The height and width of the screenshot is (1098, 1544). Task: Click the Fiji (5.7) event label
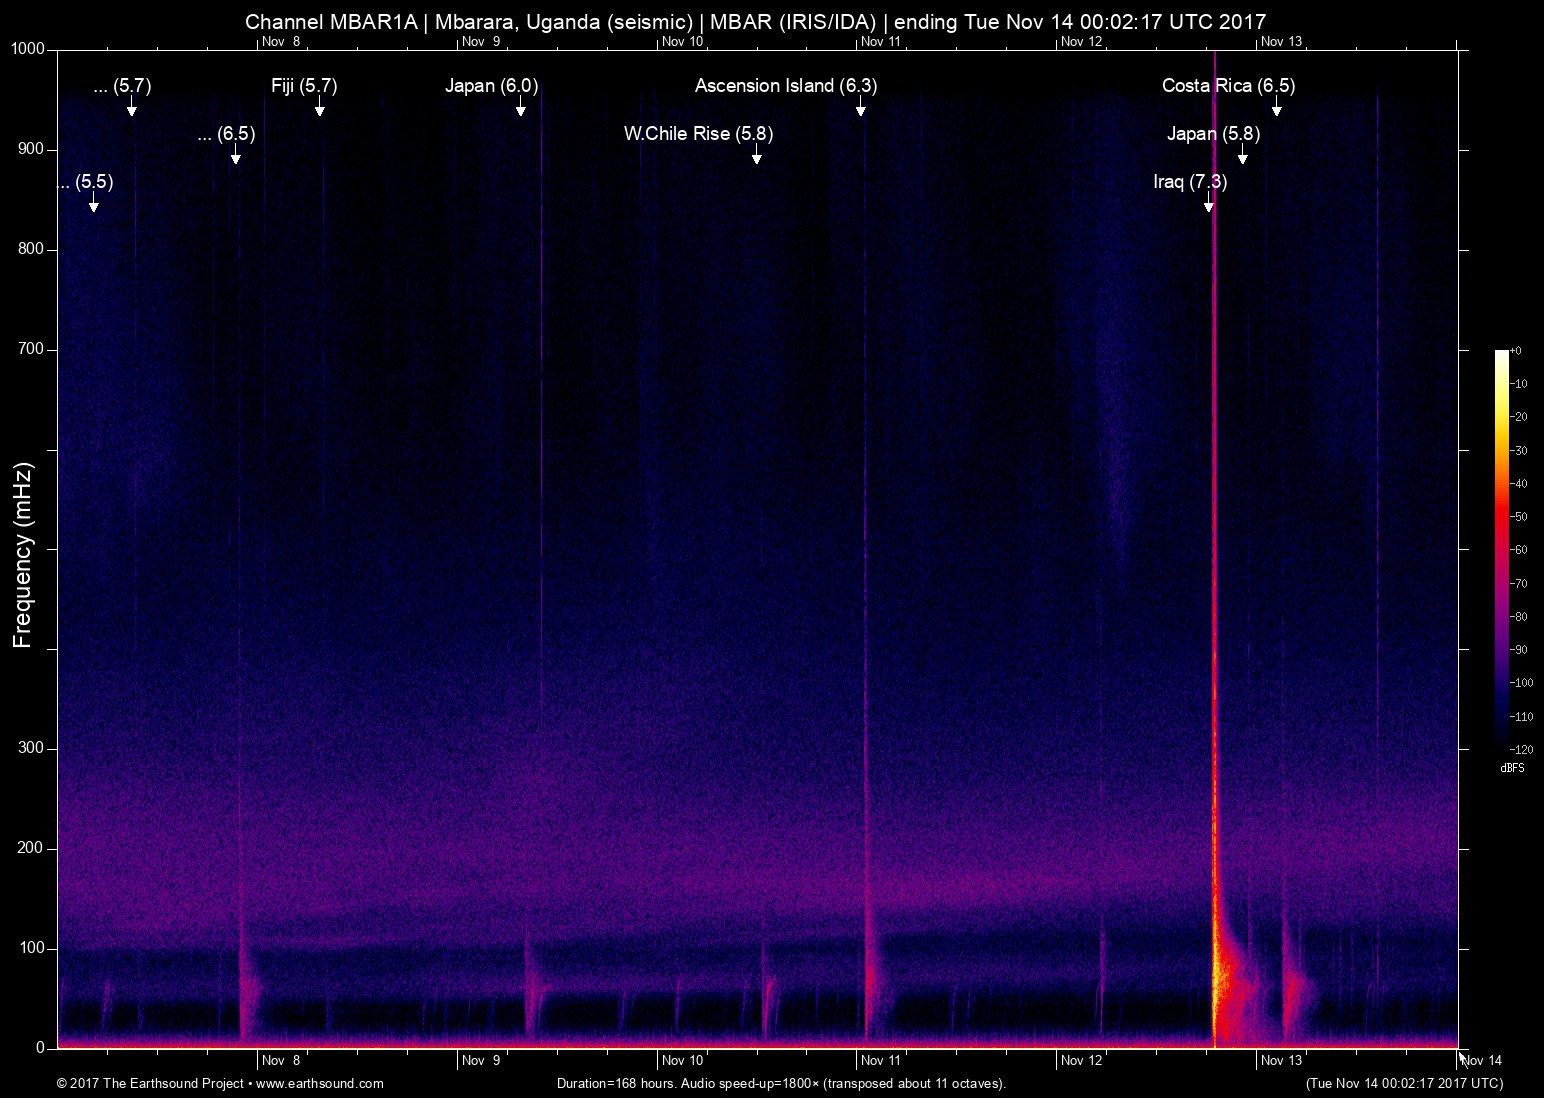tap(304, 86)
